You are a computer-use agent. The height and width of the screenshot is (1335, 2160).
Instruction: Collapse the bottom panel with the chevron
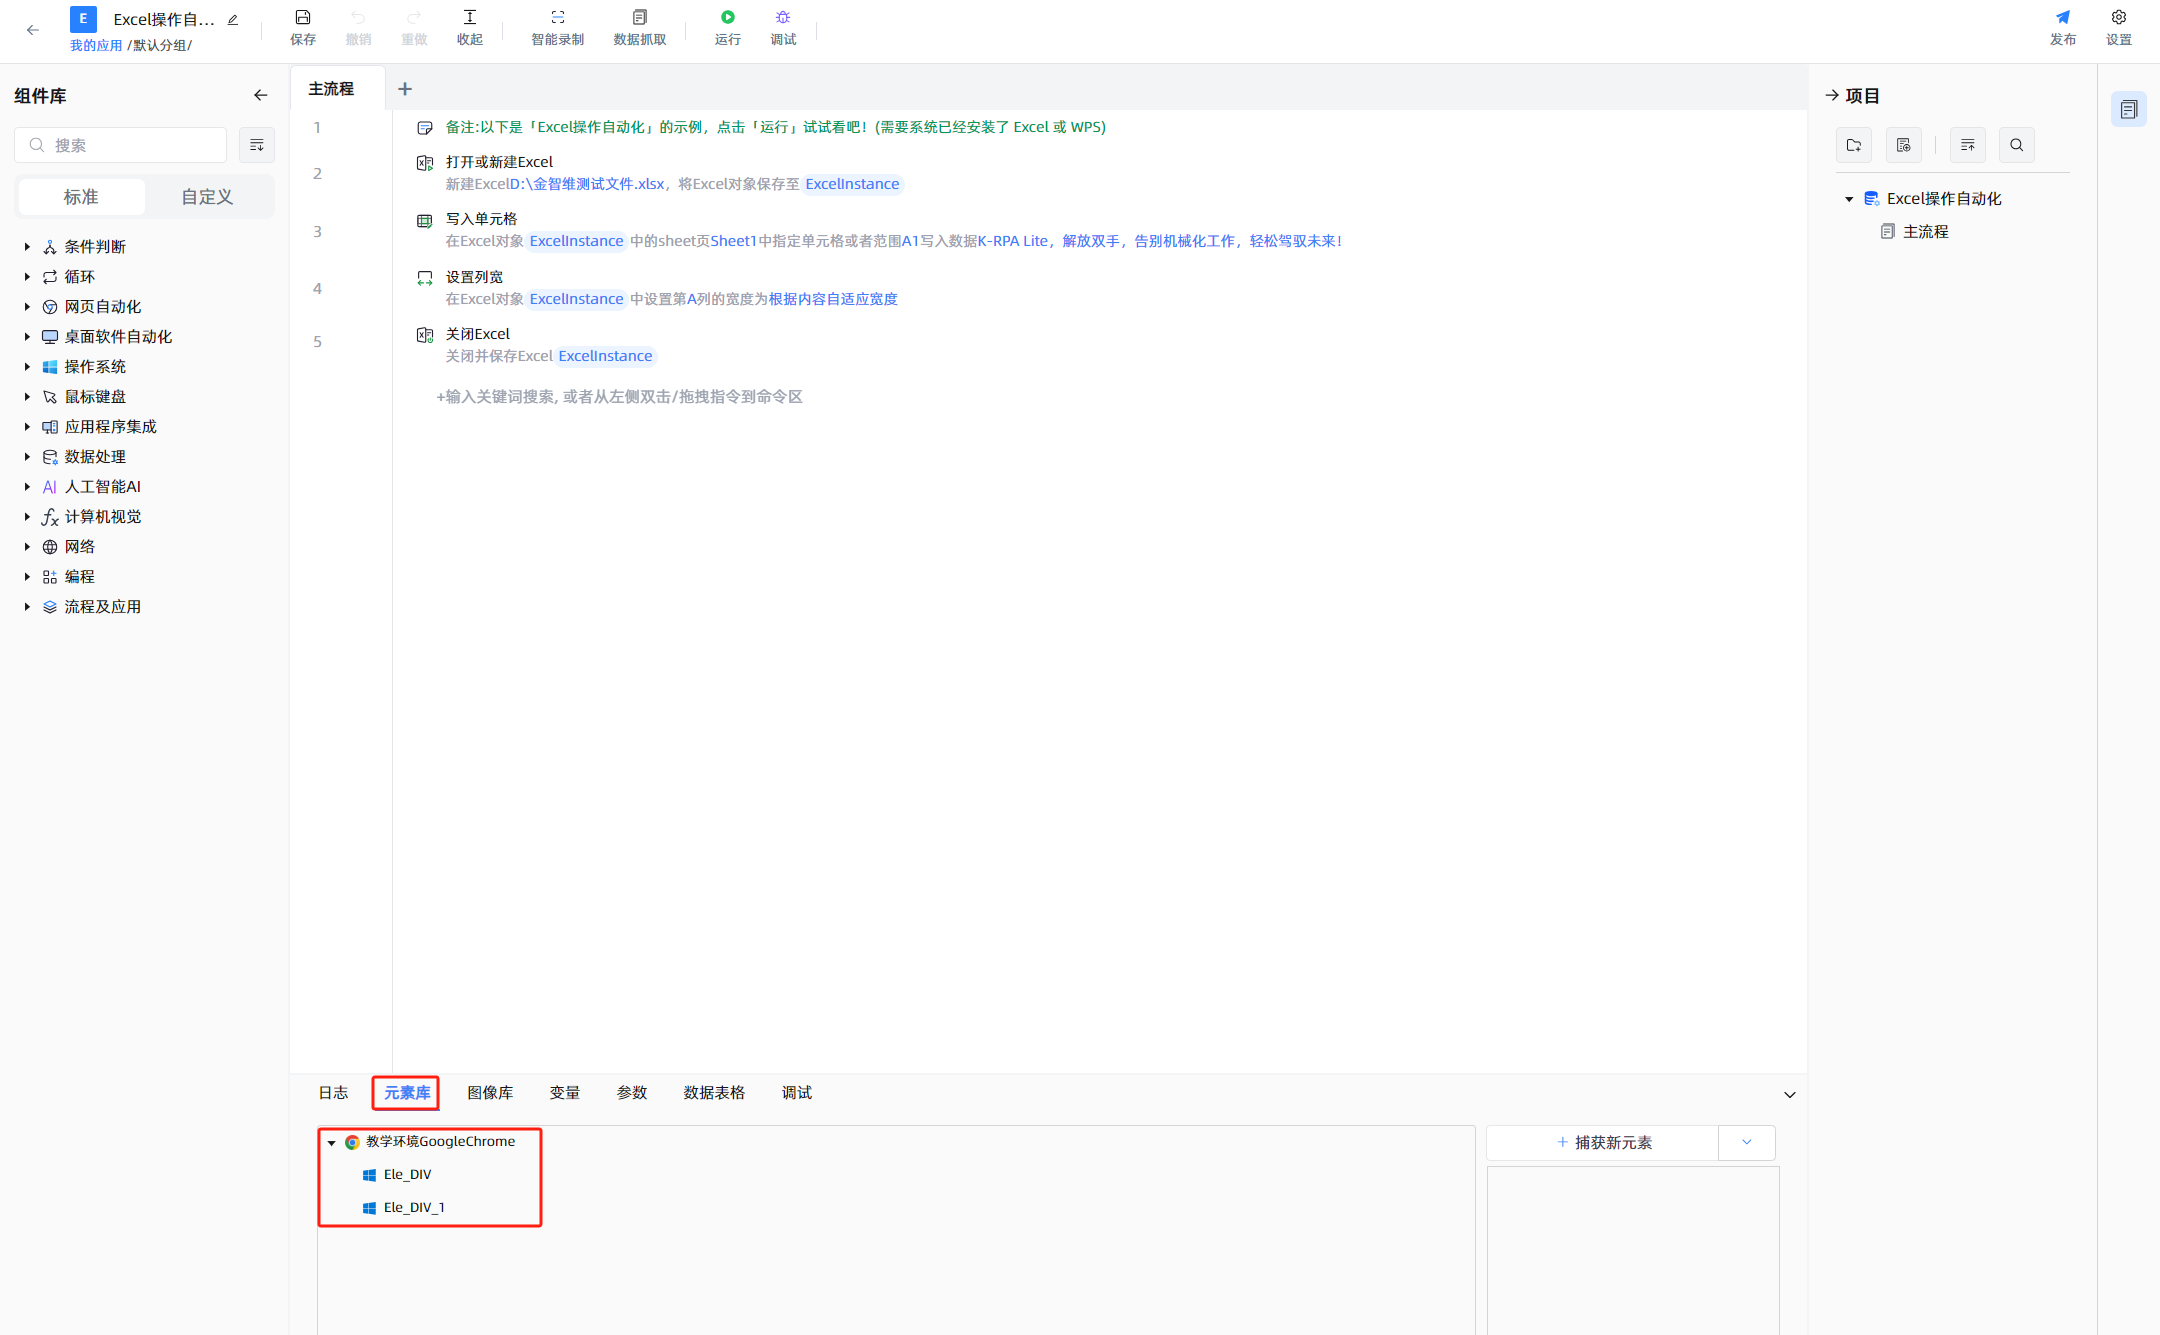pyautogui.click(x=1790, y=1095)
